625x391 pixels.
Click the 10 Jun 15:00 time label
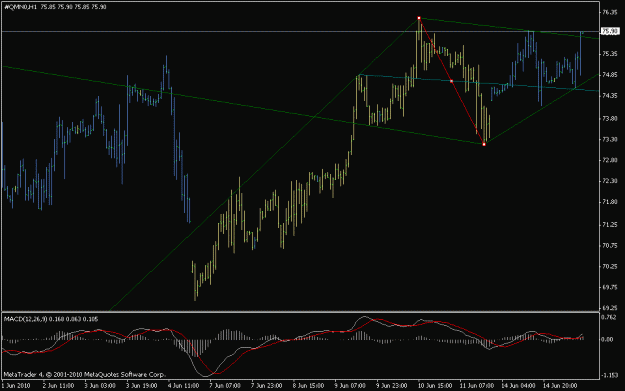click(435, 386)
